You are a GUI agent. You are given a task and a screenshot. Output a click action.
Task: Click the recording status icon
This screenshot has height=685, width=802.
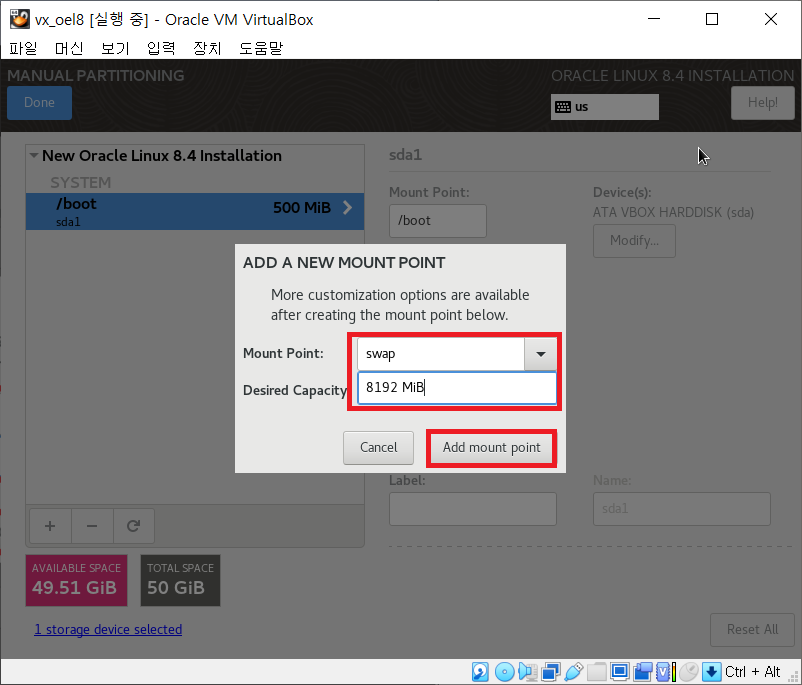click(643, 671)
